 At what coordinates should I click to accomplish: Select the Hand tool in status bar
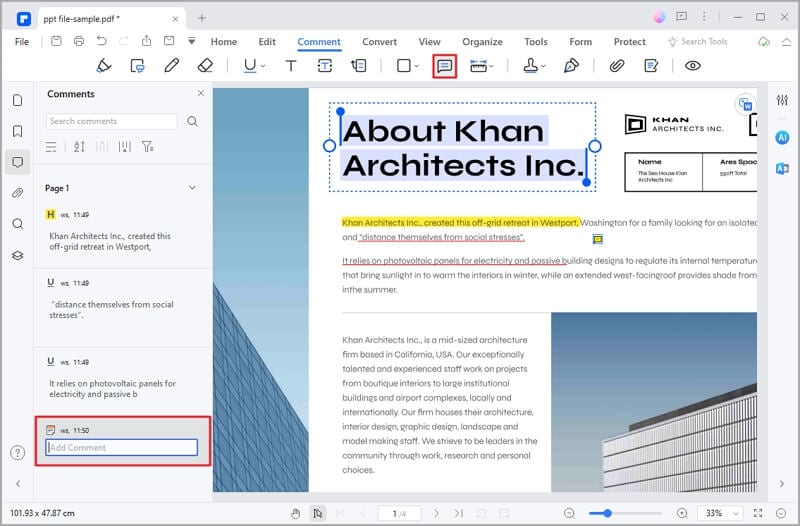(x=295, y=513)
